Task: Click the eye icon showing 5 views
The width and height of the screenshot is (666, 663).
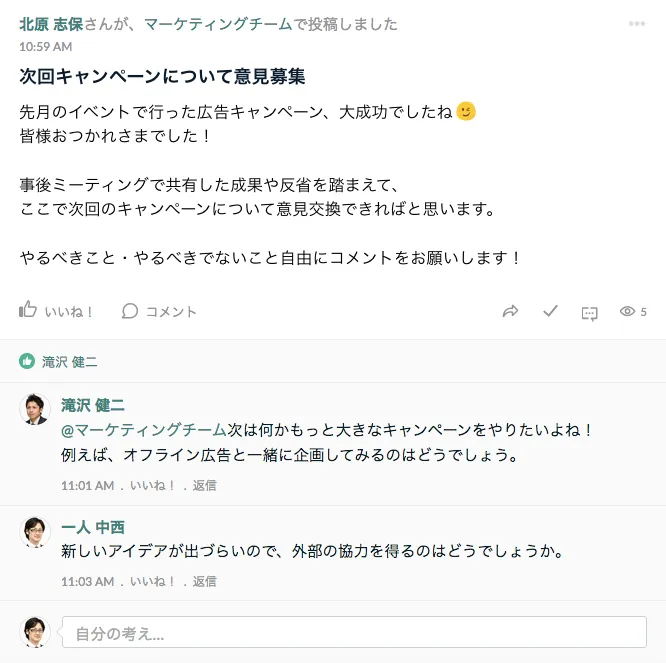Action: click(x=628, y=311)
